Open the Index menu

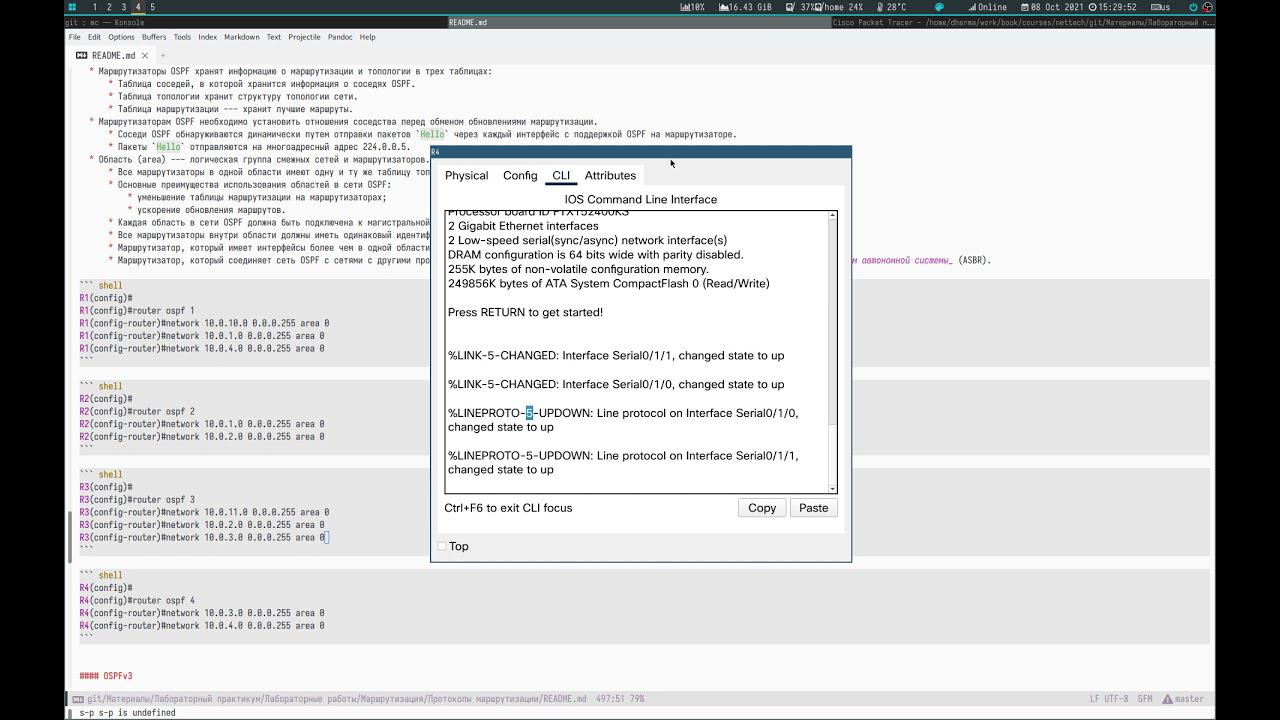click(x=207, y=37)
